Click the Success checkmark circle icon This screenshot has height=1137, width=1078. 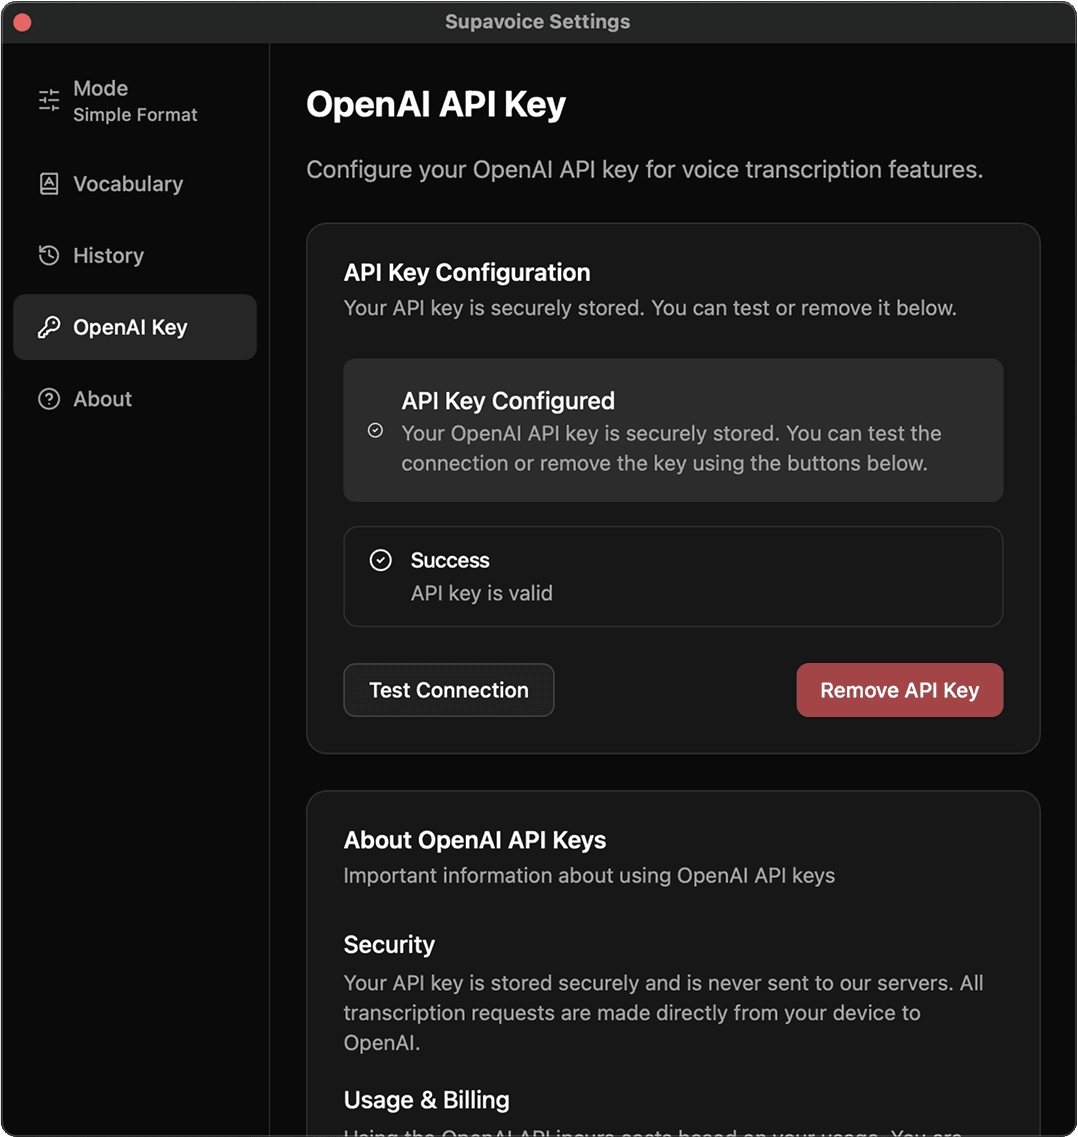point(381,561)
